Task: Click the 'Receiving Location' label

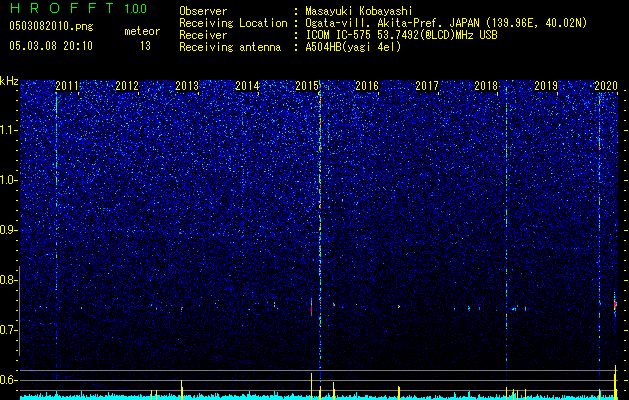Action: 233,23
